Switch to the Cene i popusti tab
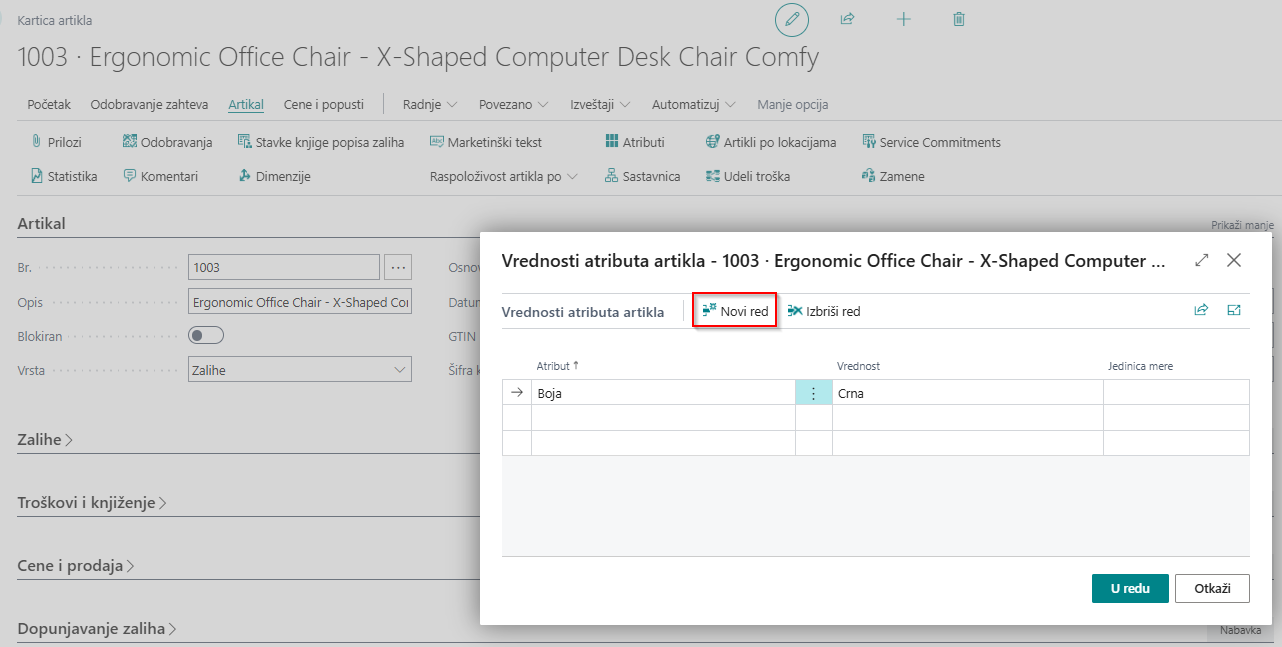The height and width of the screenshot is (647, 1282). tap(322, 104)
